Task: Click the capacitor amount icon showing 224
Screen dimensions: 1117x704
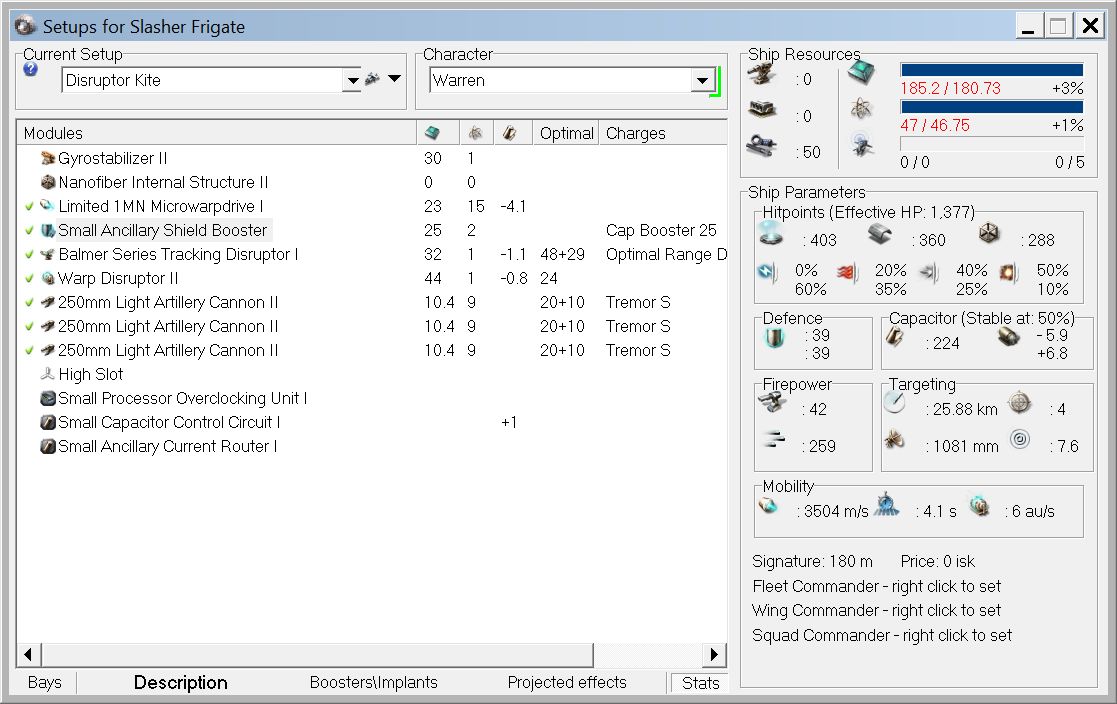Action: [895, 336]
